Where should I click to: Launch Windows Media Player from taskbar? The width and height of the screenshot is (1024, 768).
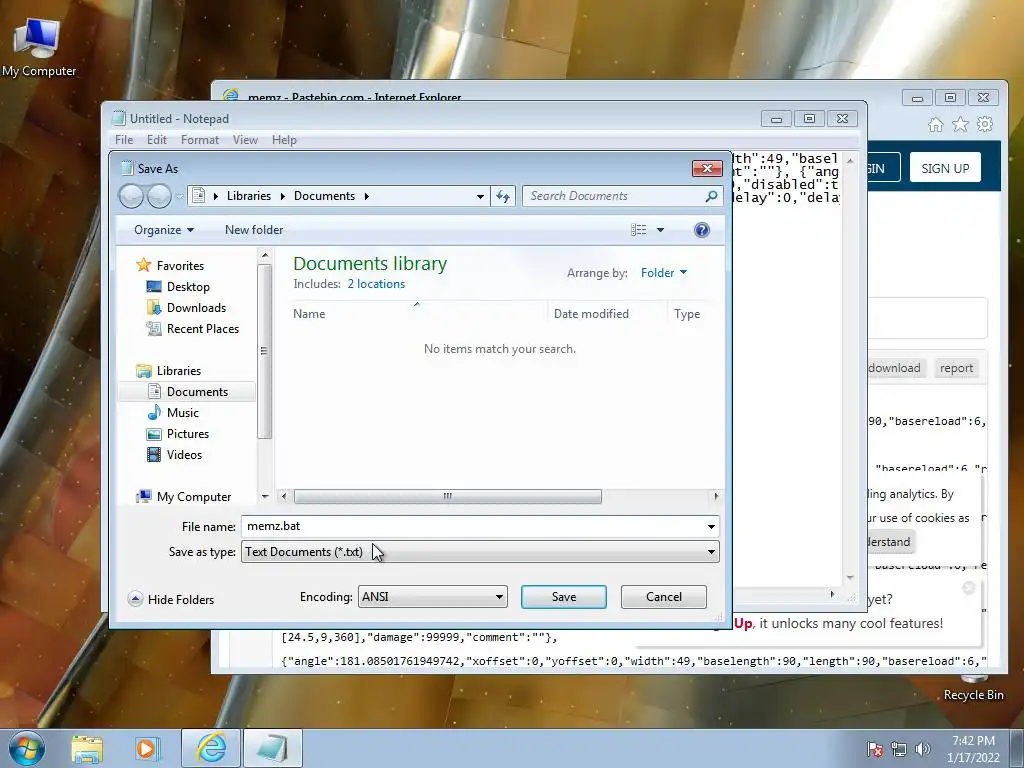pos(148,748)
